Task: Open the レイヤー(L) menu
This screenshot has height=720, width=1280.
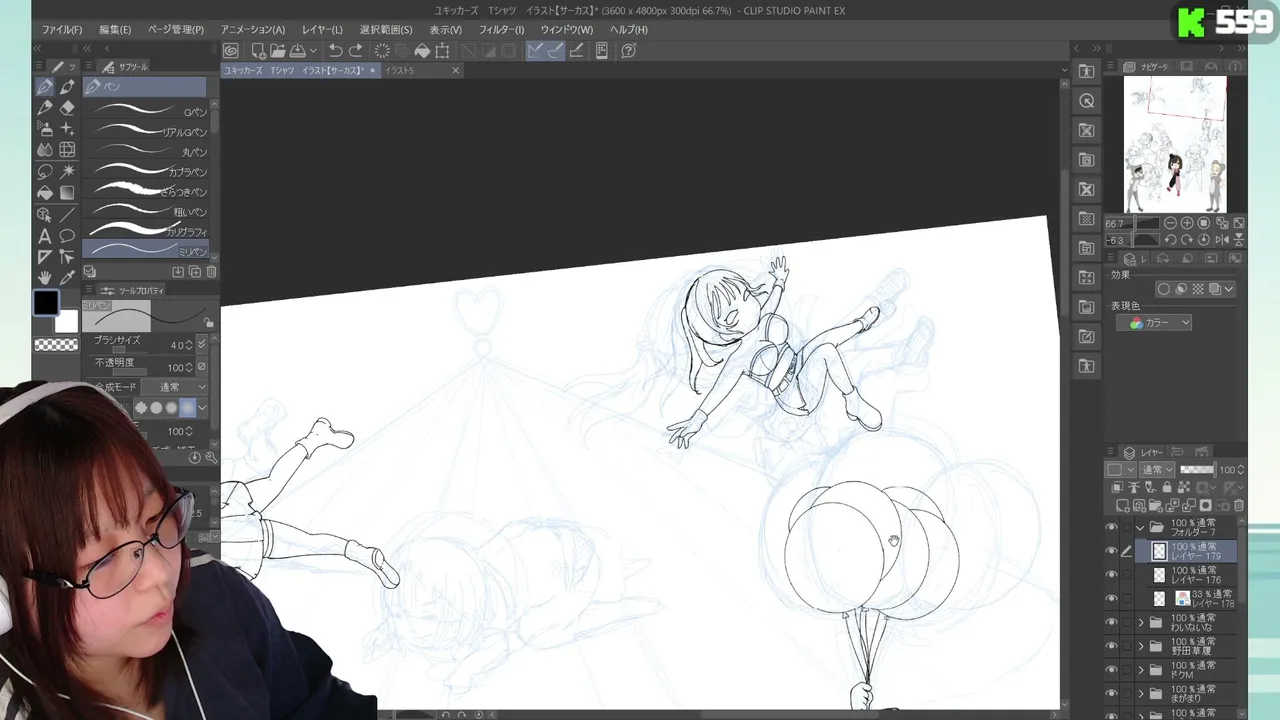Action: 322,30
